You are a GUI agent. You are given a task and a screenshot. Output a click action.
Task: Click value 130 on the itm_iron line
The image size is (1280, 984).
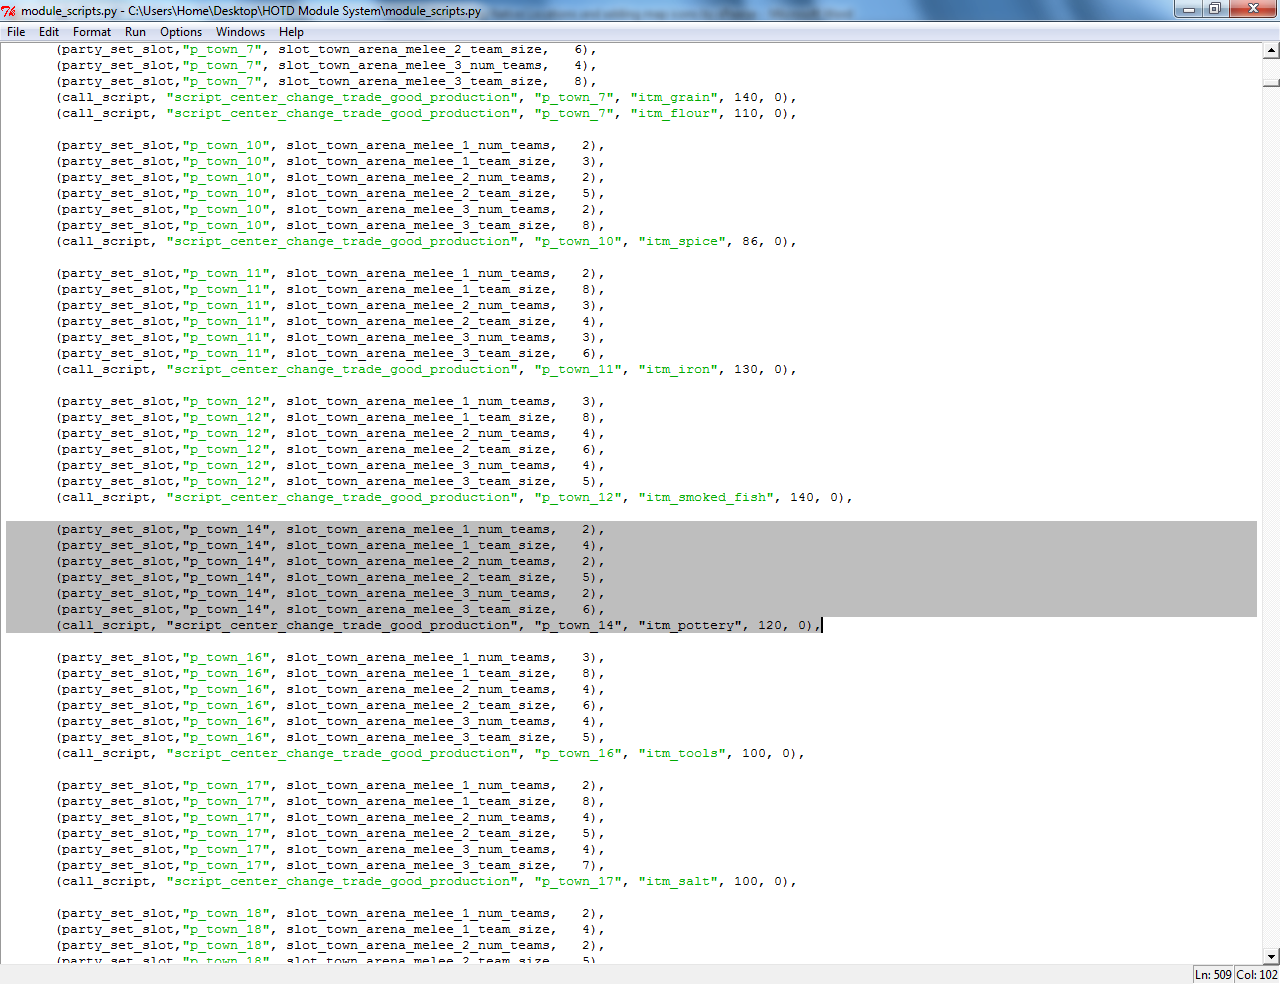[x=746, y=370]
